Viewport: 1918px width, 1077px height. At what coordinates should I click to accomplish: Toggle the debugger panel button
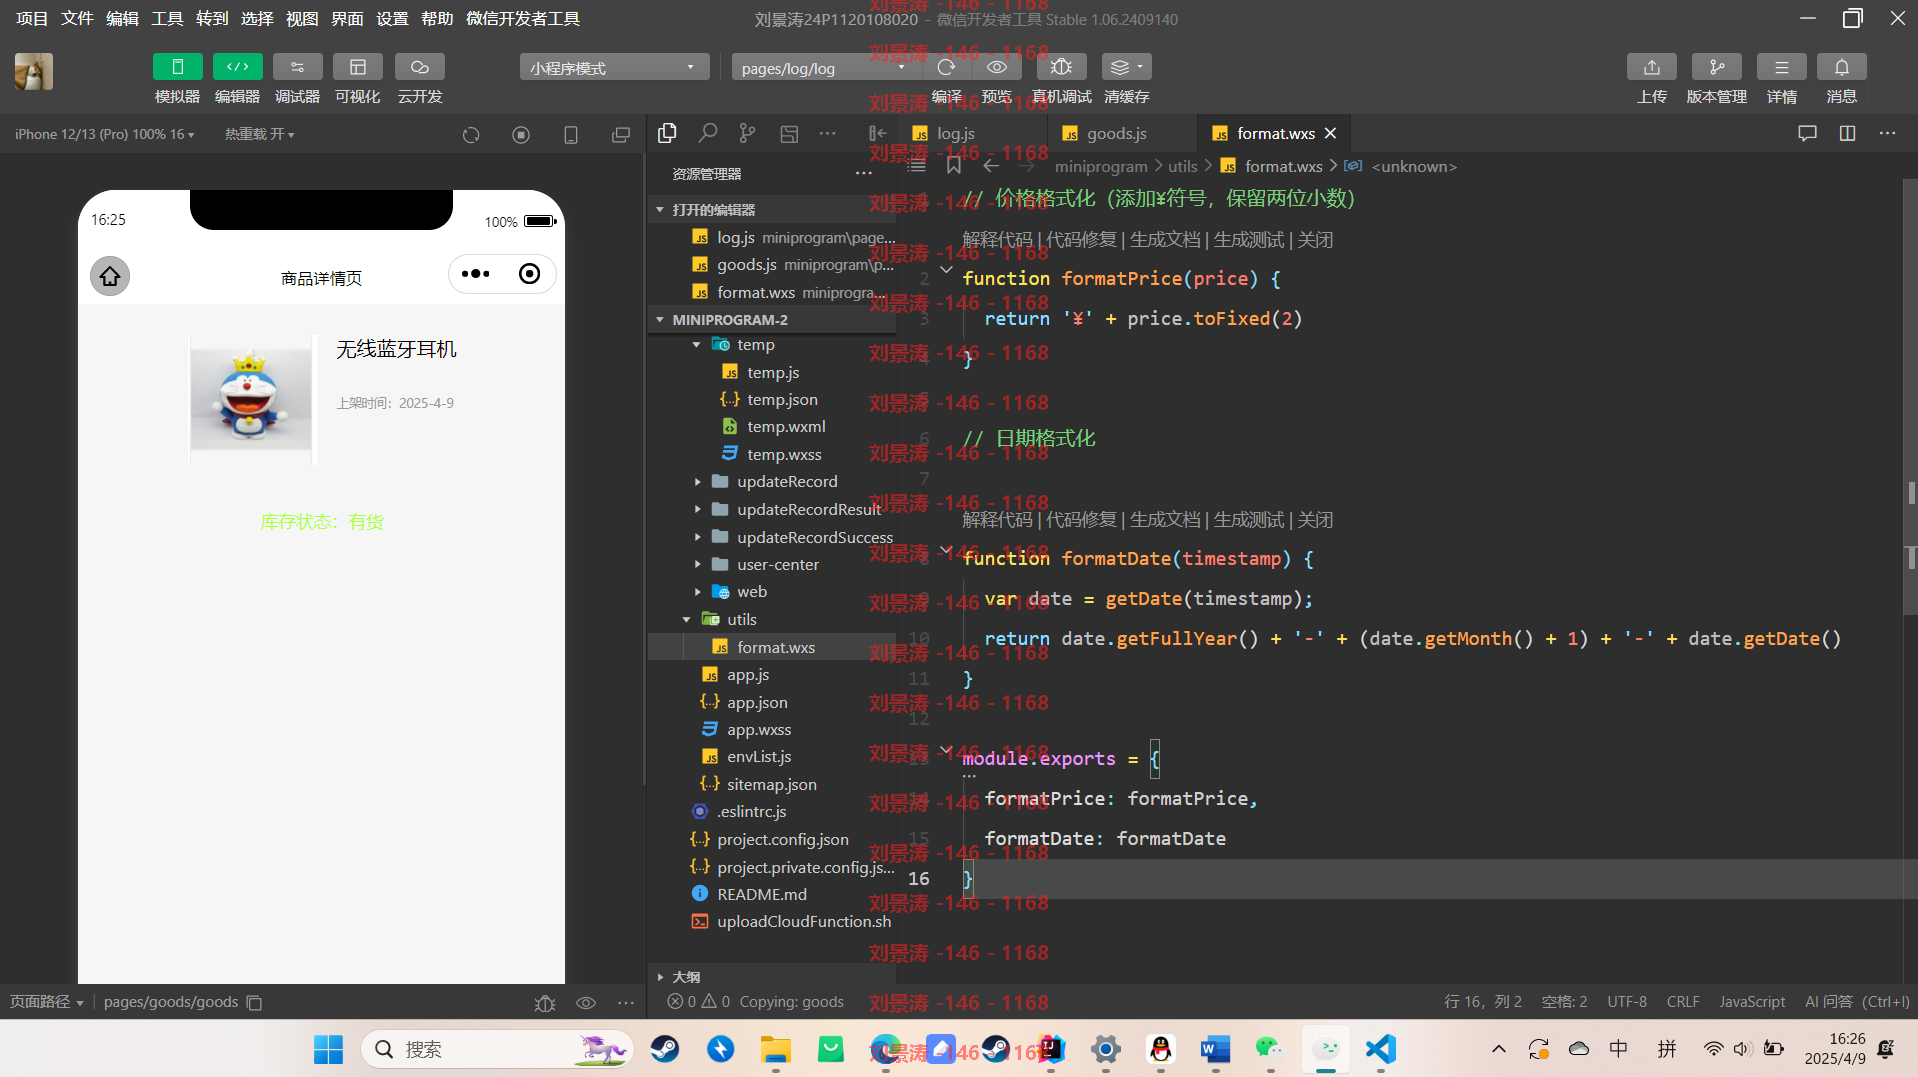coord(297,67)
